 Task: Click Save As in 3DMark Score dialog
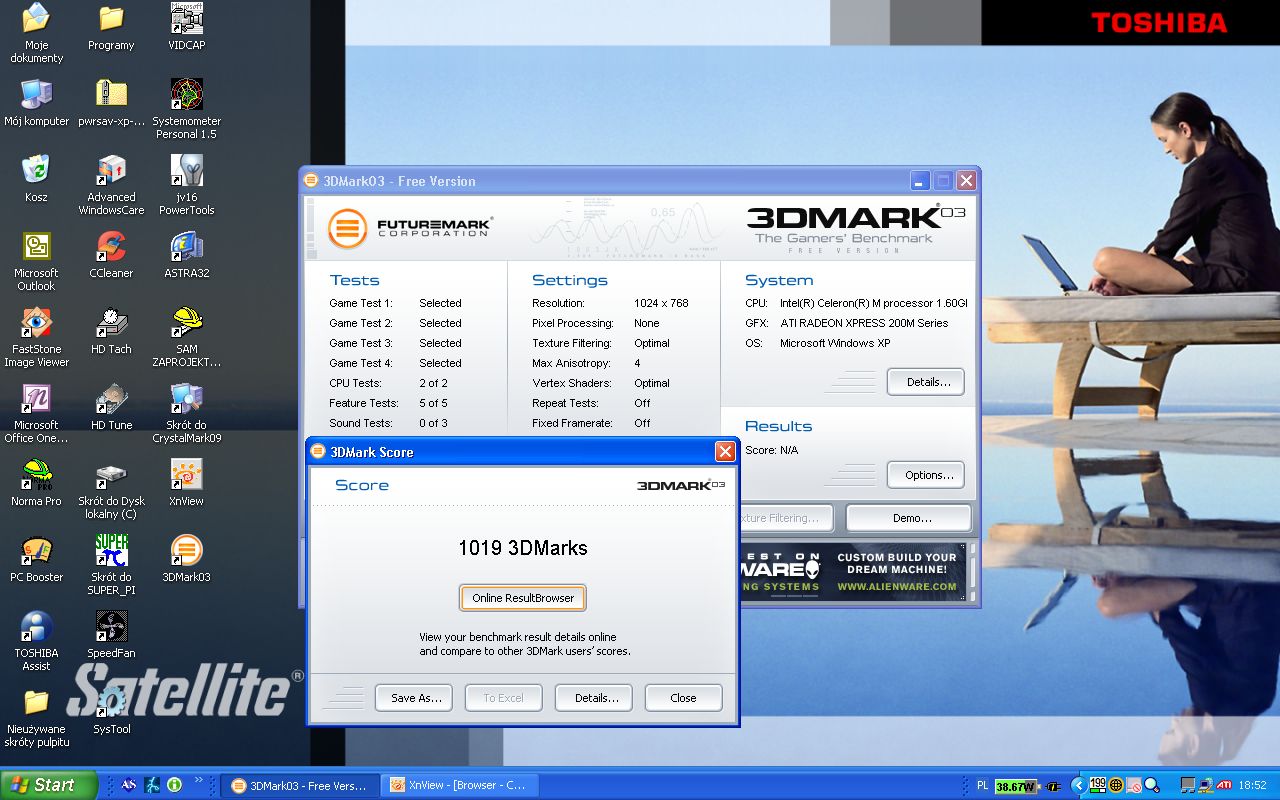[414, 698]
